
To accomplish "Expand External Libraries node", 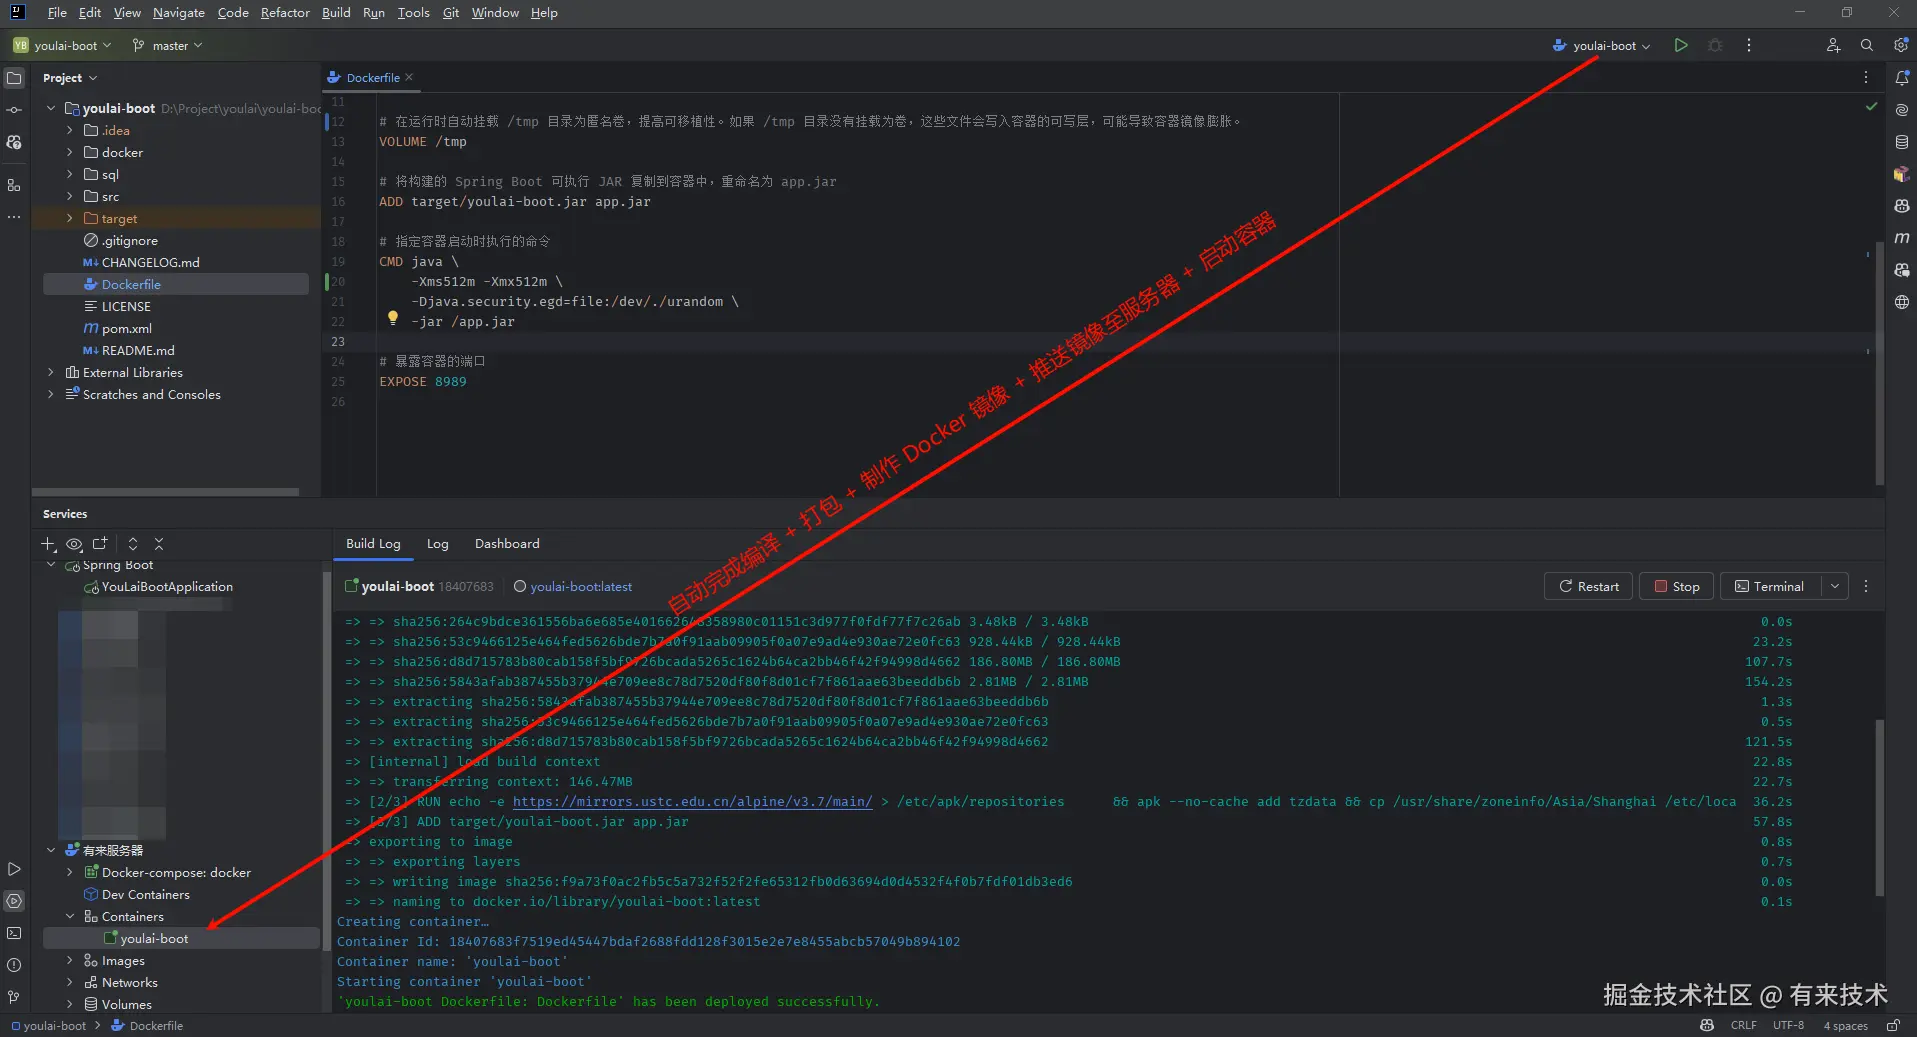I will click(x=51, y=372).
